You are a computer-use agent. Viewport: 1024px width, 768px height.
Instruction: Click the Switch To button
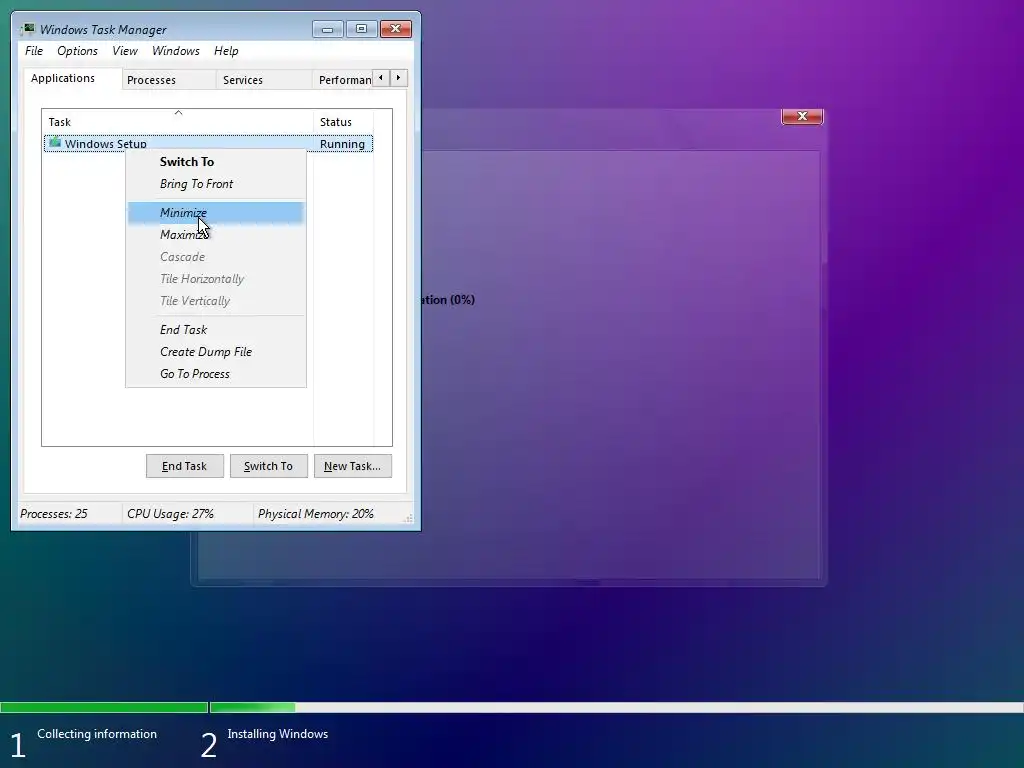(x=268, y=466)
